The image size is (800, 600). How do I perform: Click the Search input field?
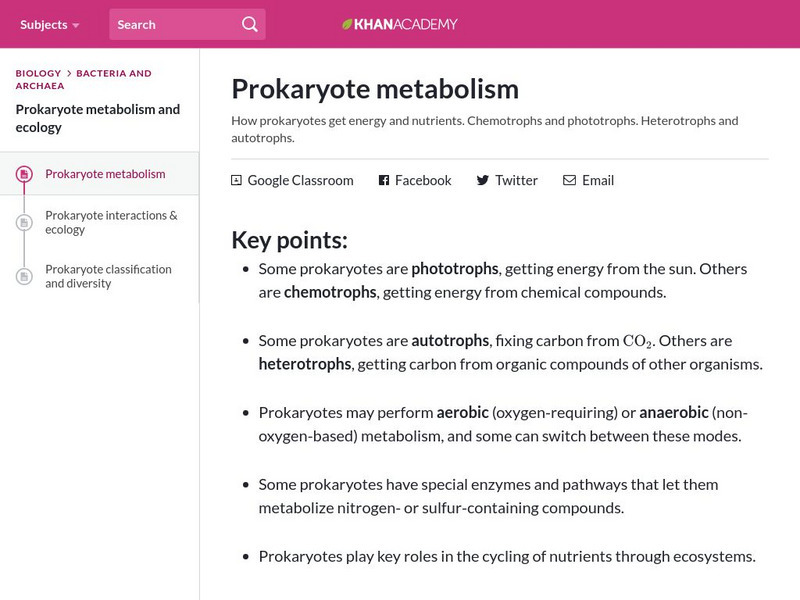tap(175, 24)
